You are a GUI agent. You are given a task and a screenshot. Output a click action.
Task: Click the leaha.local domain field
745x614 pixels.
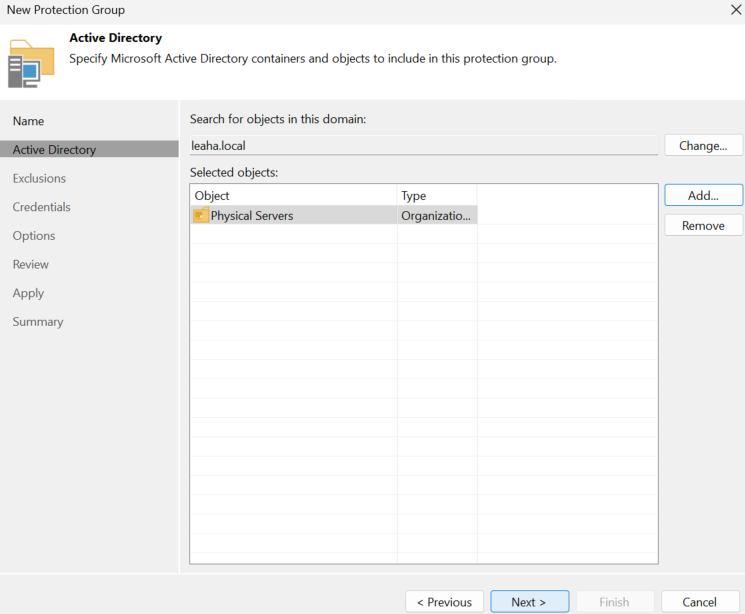pos(424,145)
